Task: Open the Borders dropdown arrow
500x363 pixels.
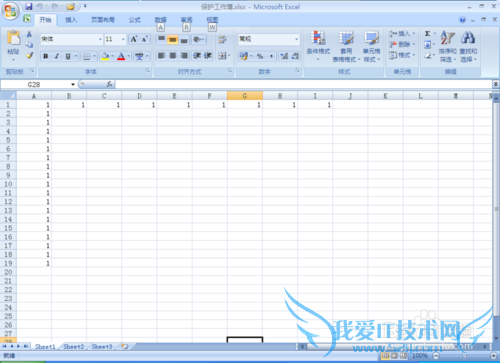Action: pos(95,56)
